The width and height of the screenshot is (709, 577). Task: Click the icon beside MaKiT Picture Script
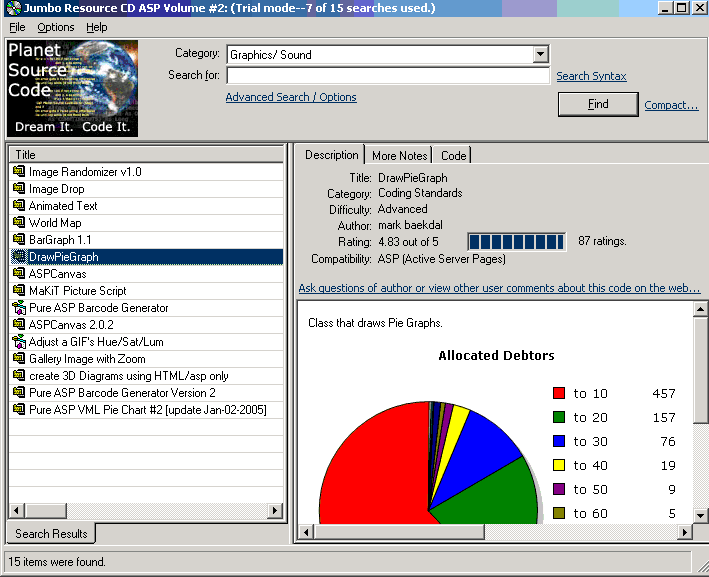(19, 290)
